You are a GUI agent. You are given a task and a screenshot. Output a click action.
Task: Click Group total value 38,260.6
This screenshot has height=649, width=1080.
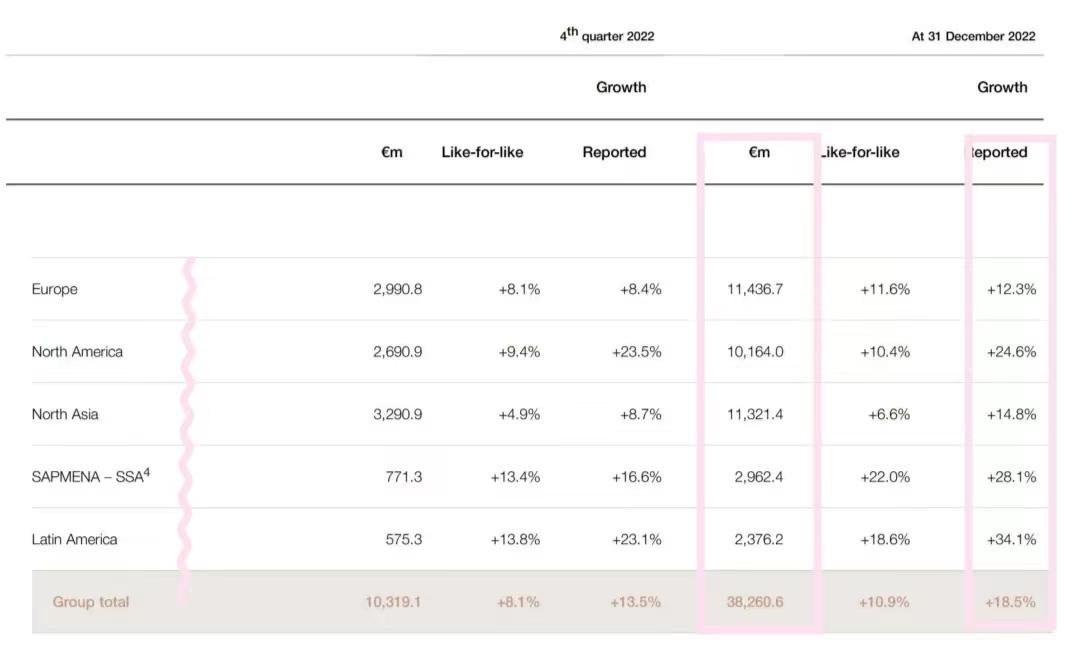click(755, 602)
